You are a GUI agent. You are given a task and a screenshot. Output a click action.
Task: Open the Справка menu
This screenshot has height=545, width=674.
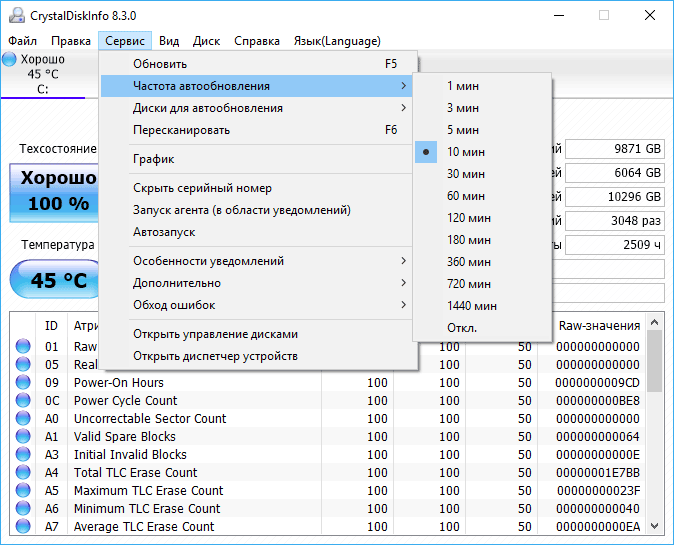pyautogui.click(x=257, y=41)
